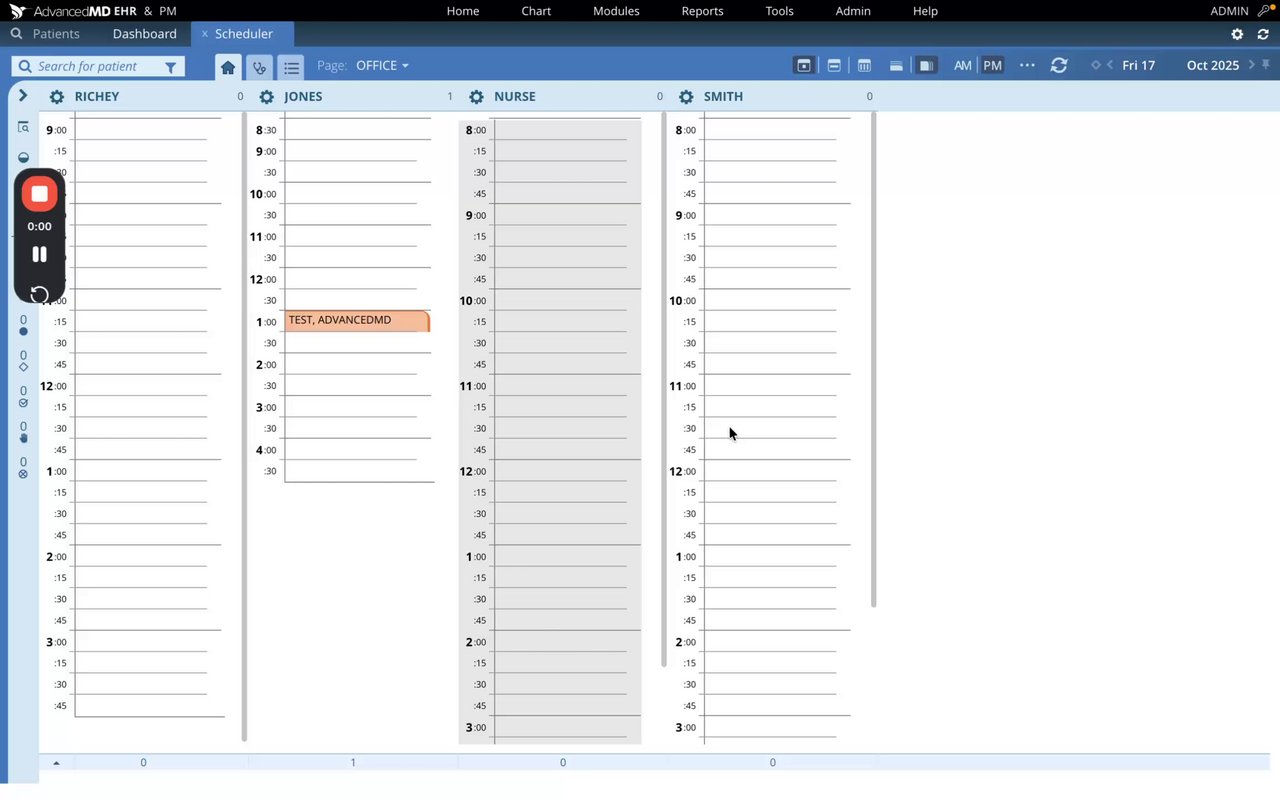Viewport: 1280px width, 800px height.
Task: Click the NURSE column scrollbar
Action: (x=663, y=390)
